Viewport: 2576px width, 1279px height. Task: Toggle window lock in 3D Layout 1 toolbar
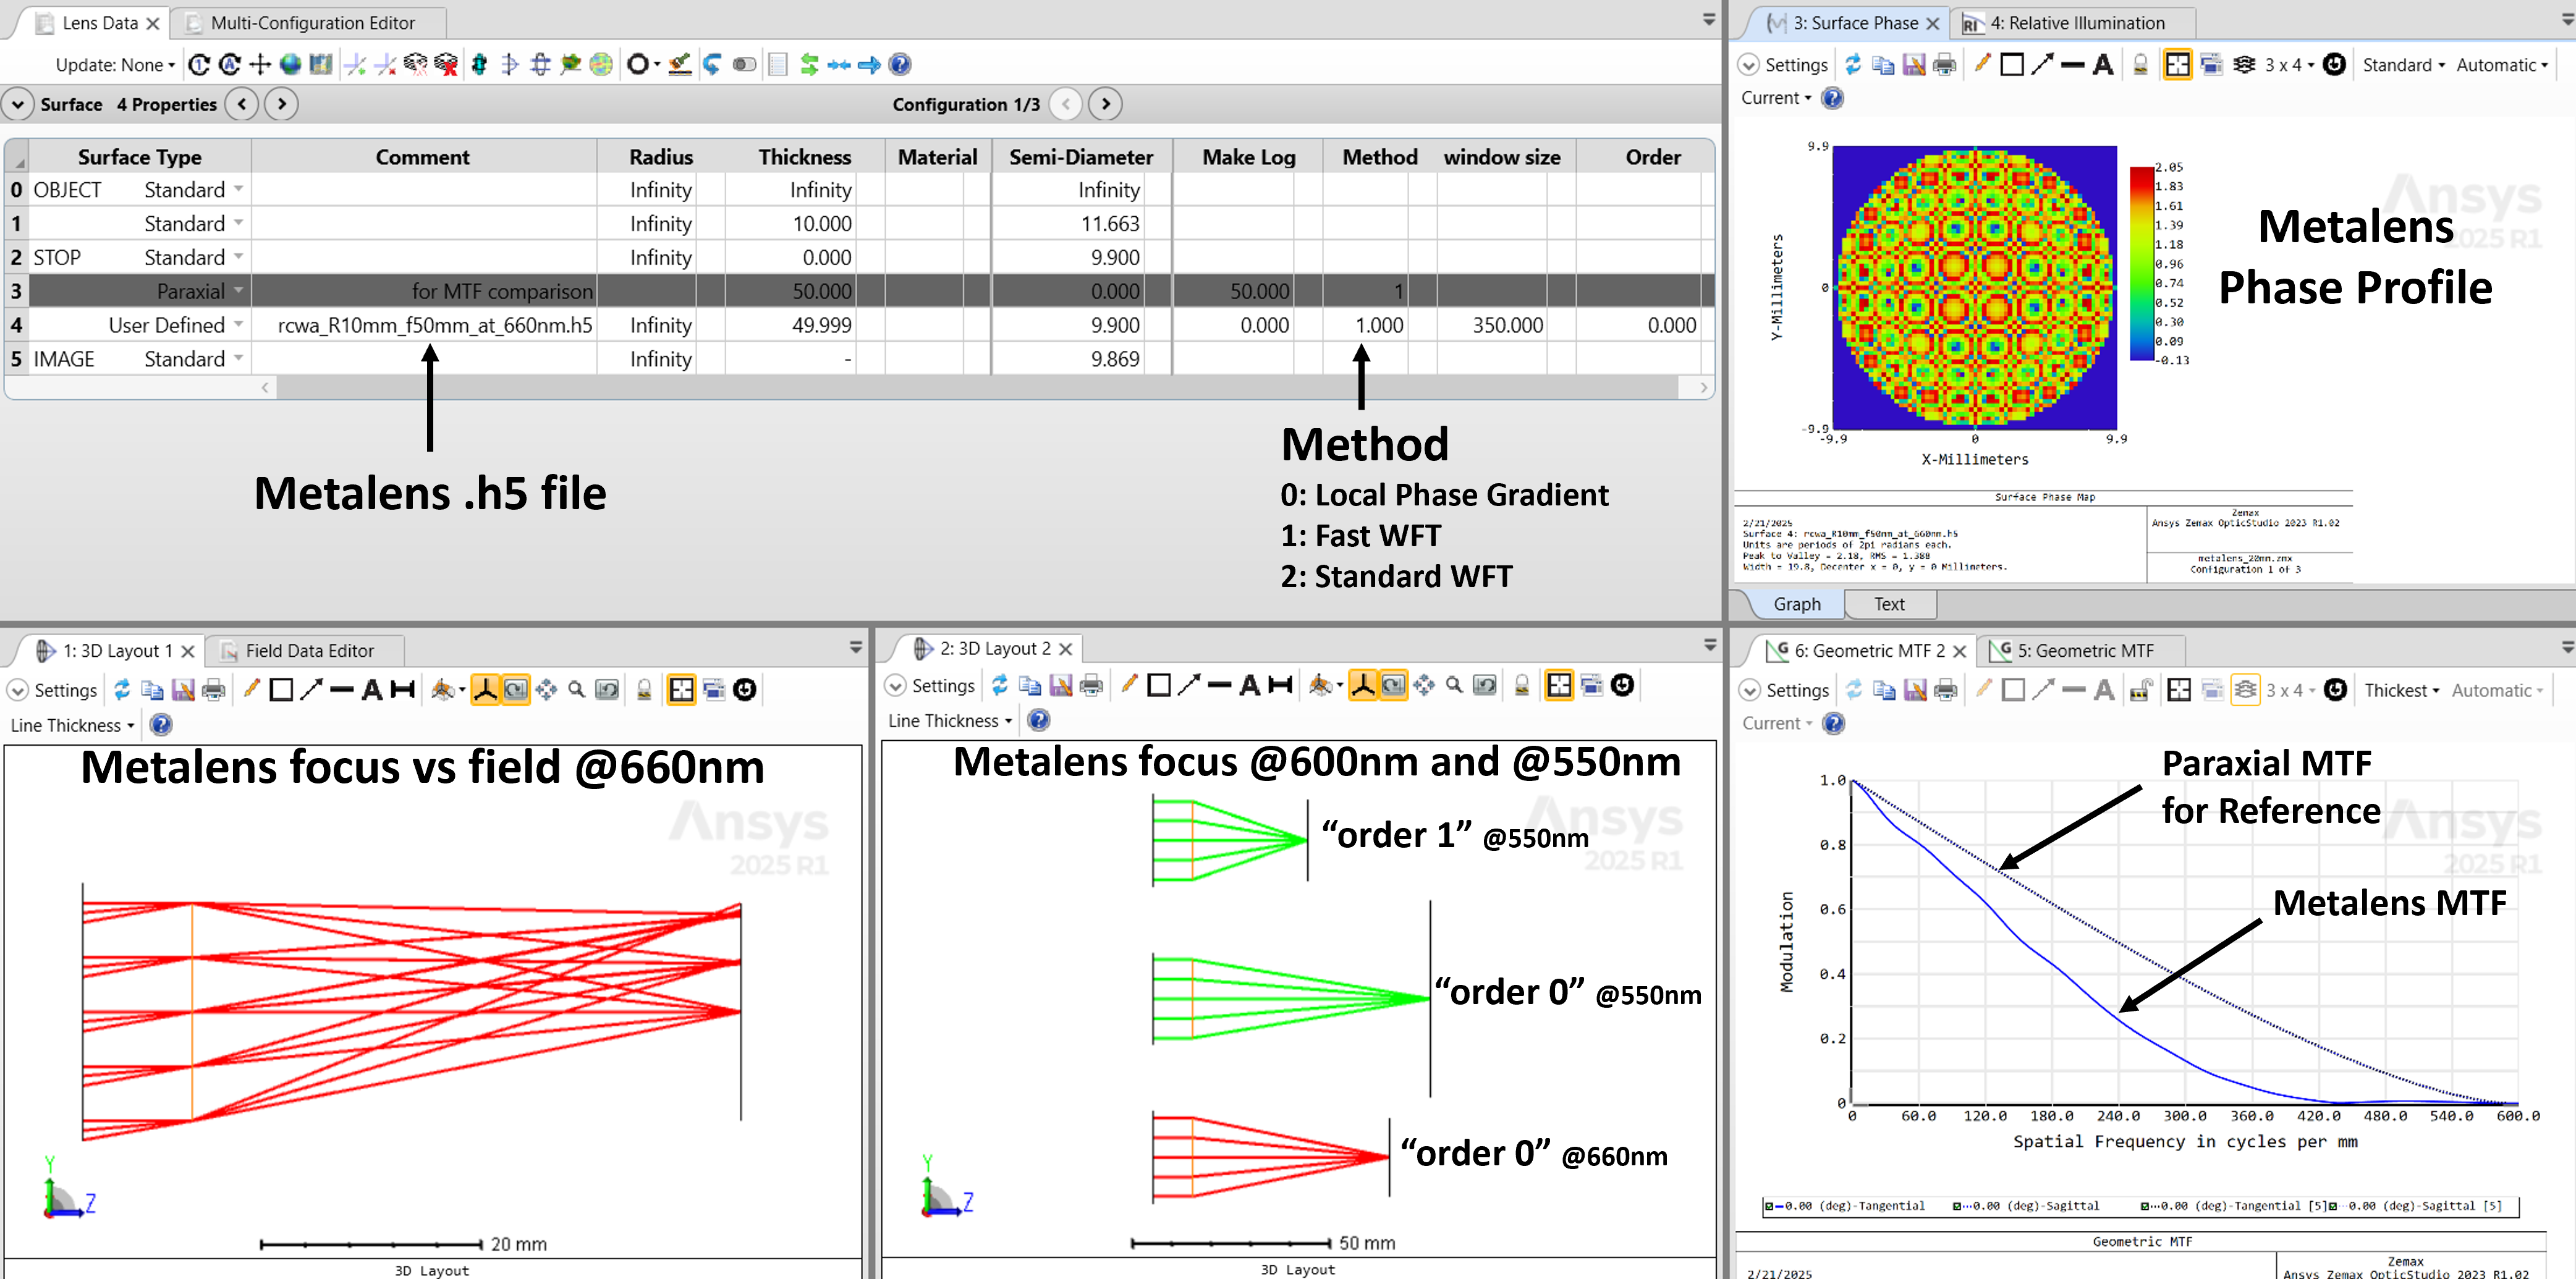tap(644, 690)
